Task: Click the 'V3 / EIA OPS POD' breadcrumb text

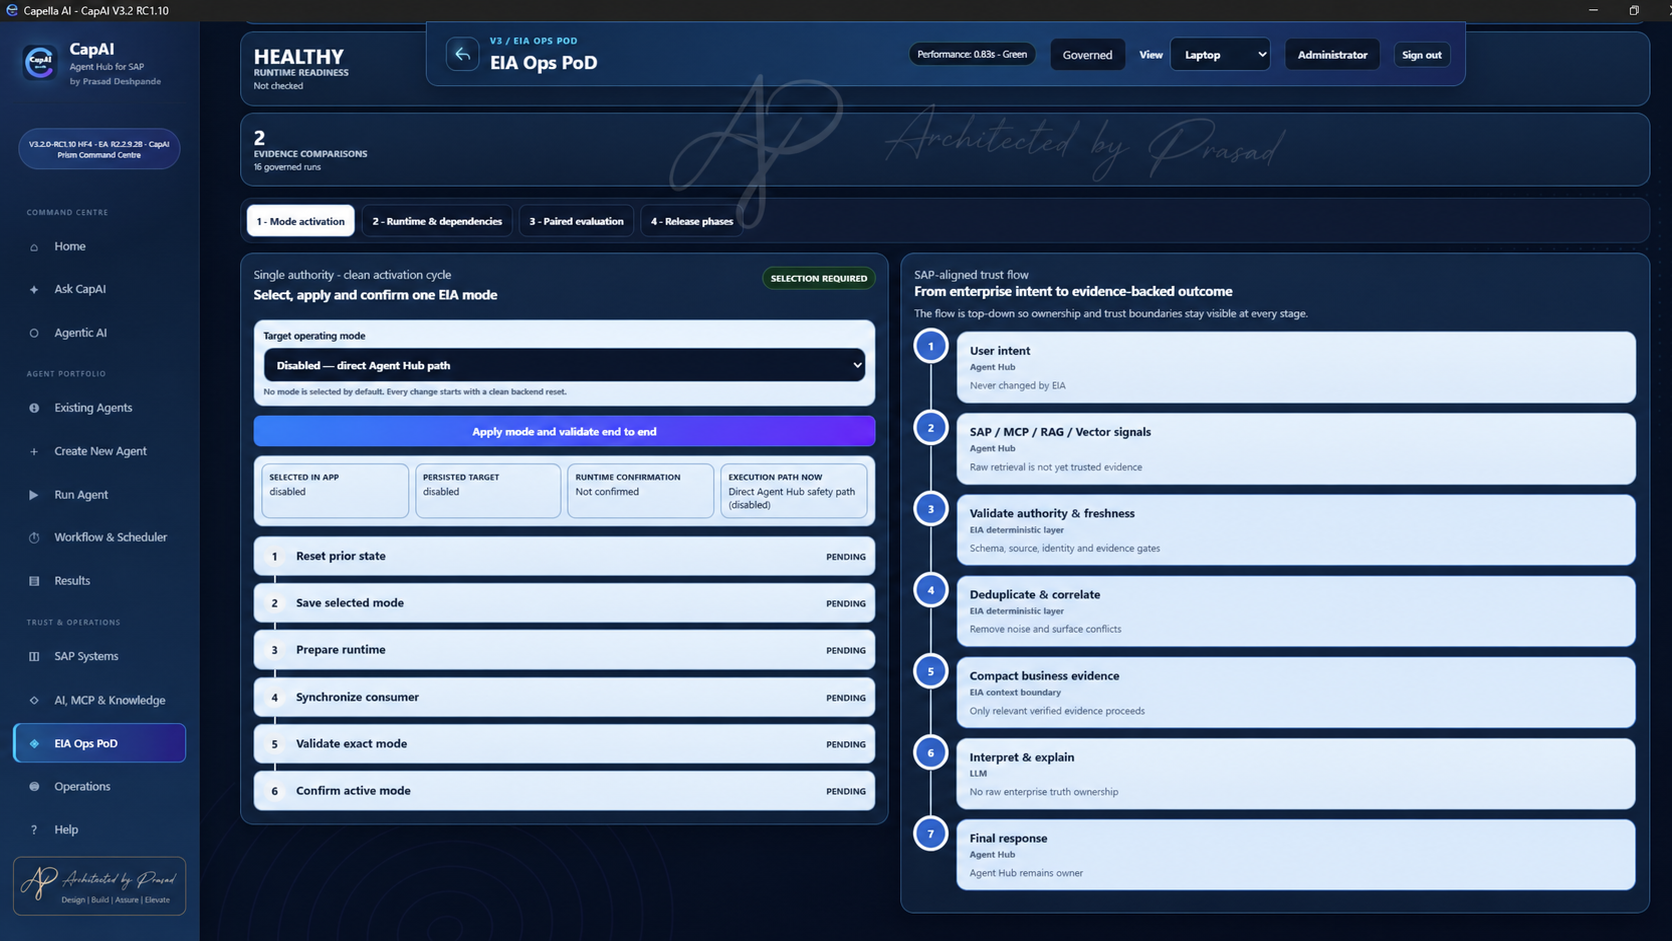Action: click(533, 41)
